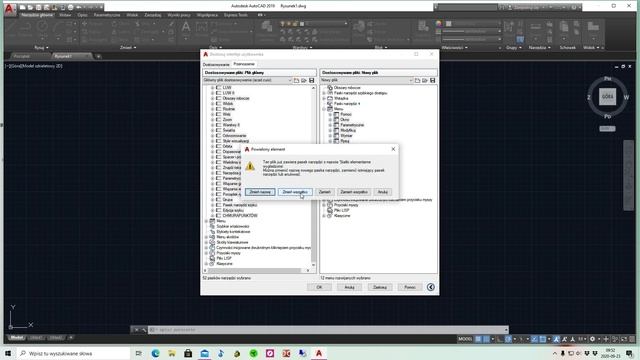Viewport: 640px width, 360px height.
Task: Click the save icon in the right pane
Action: click(433, 80)
